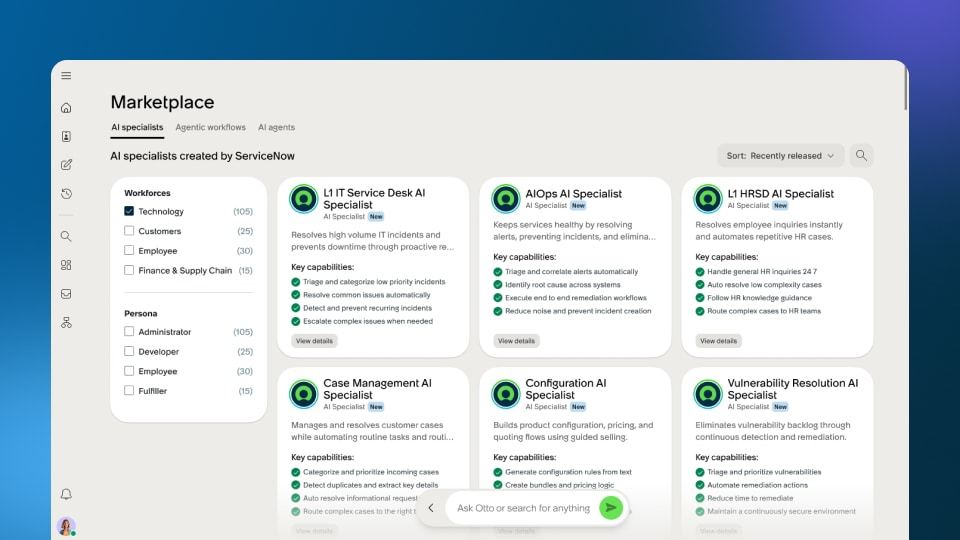This screenshot has height=540, width=960.
Task: Open Configuration AI Specialist title
Action: coord(566,389)
